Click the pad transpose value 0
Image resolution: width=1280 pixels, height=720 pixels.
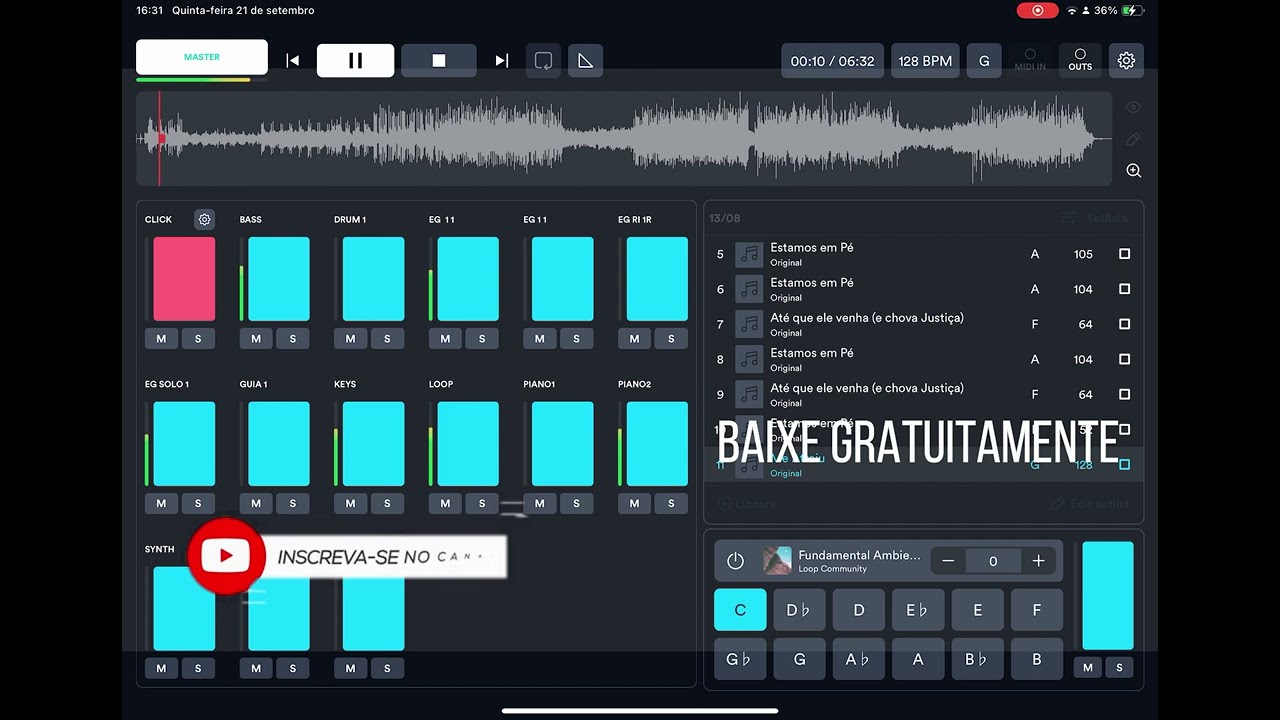tap(993, 561)
